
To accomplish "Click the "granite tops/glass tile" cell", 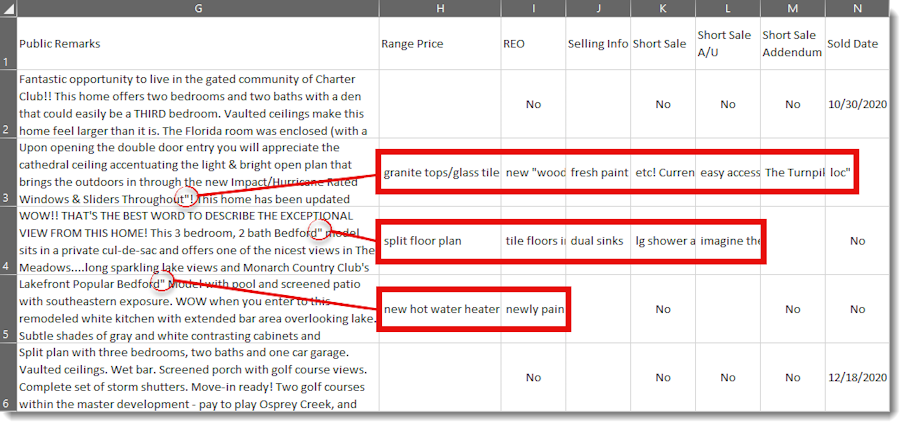I will click(440, 172).
